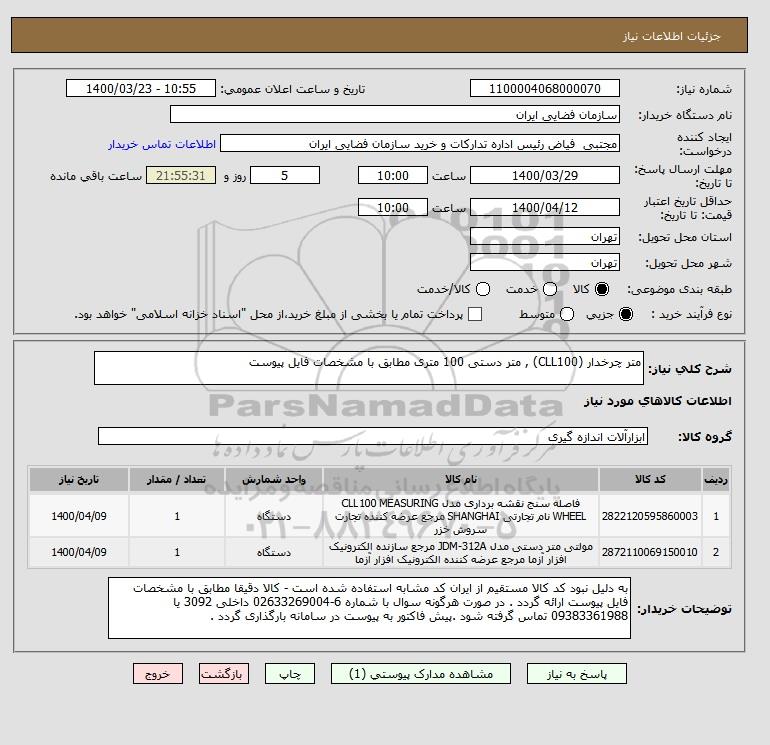Click the need date in row 1

pyautogui.click(x=79, y=516)
